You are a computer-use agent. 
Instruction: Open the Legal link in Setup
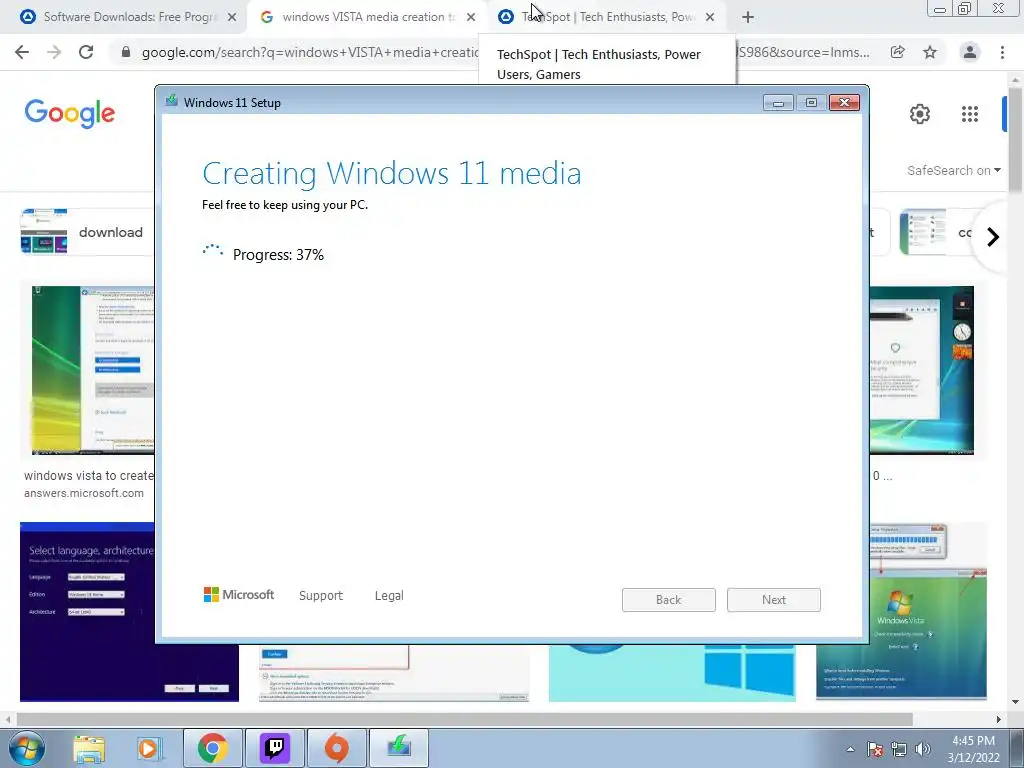[x=389, y=596]
